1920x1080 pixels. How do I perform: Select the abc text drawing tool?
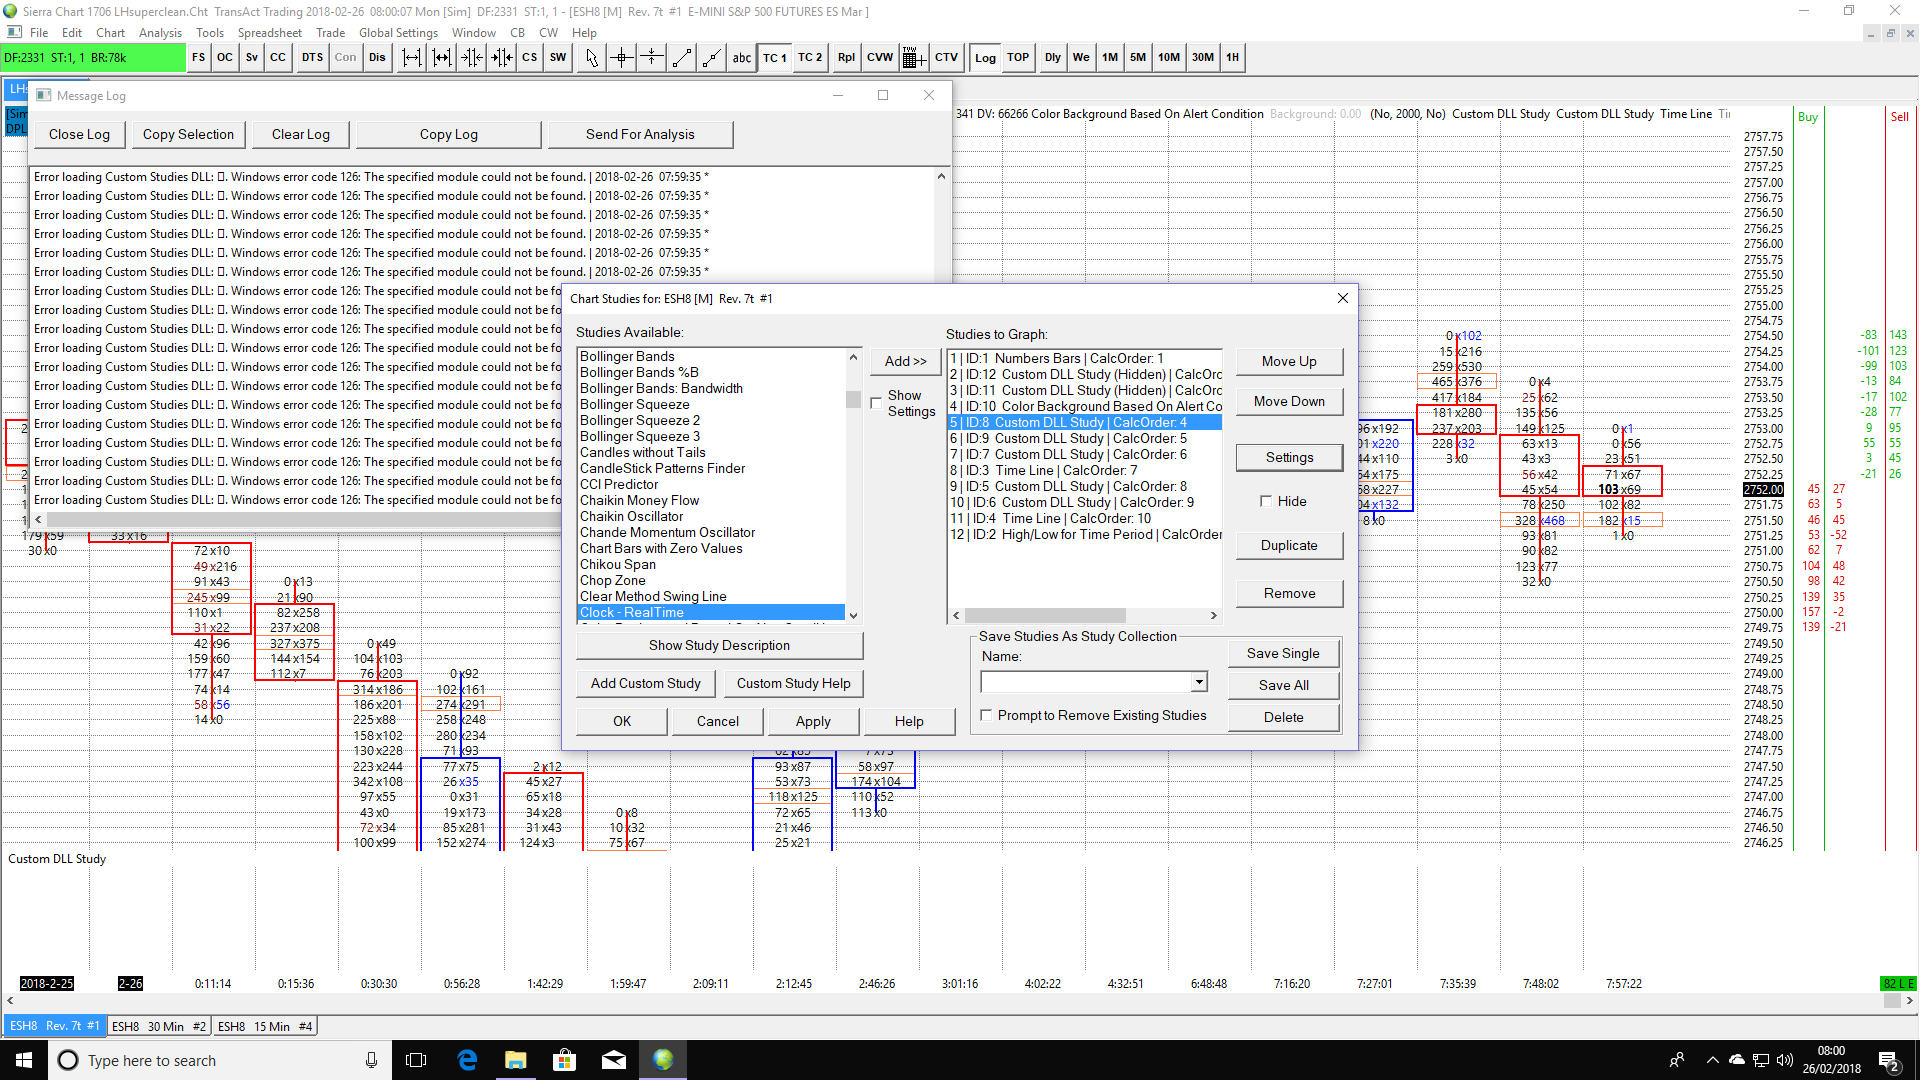click(741, 58)
